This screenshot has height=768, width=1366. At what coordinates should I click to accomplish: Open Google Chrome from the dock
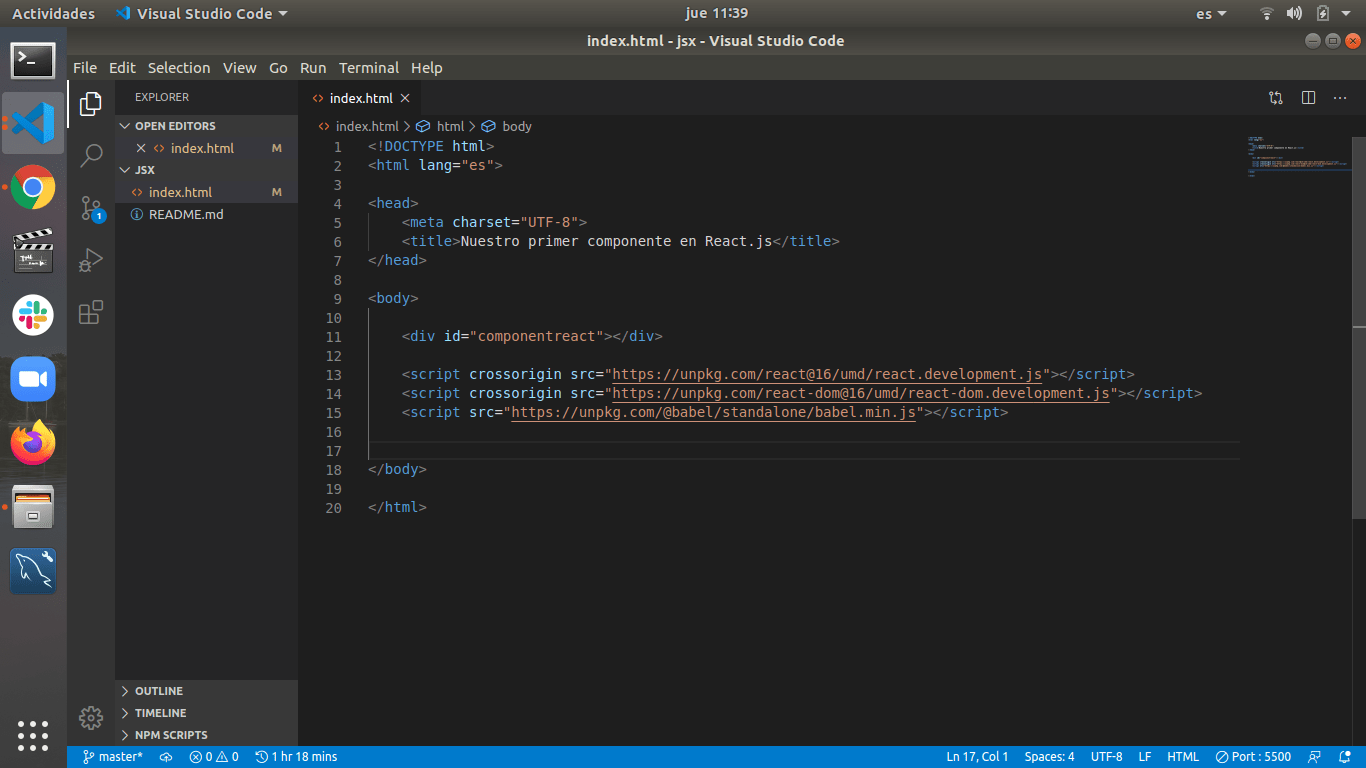pyautogui.click(x=33, y=187)
